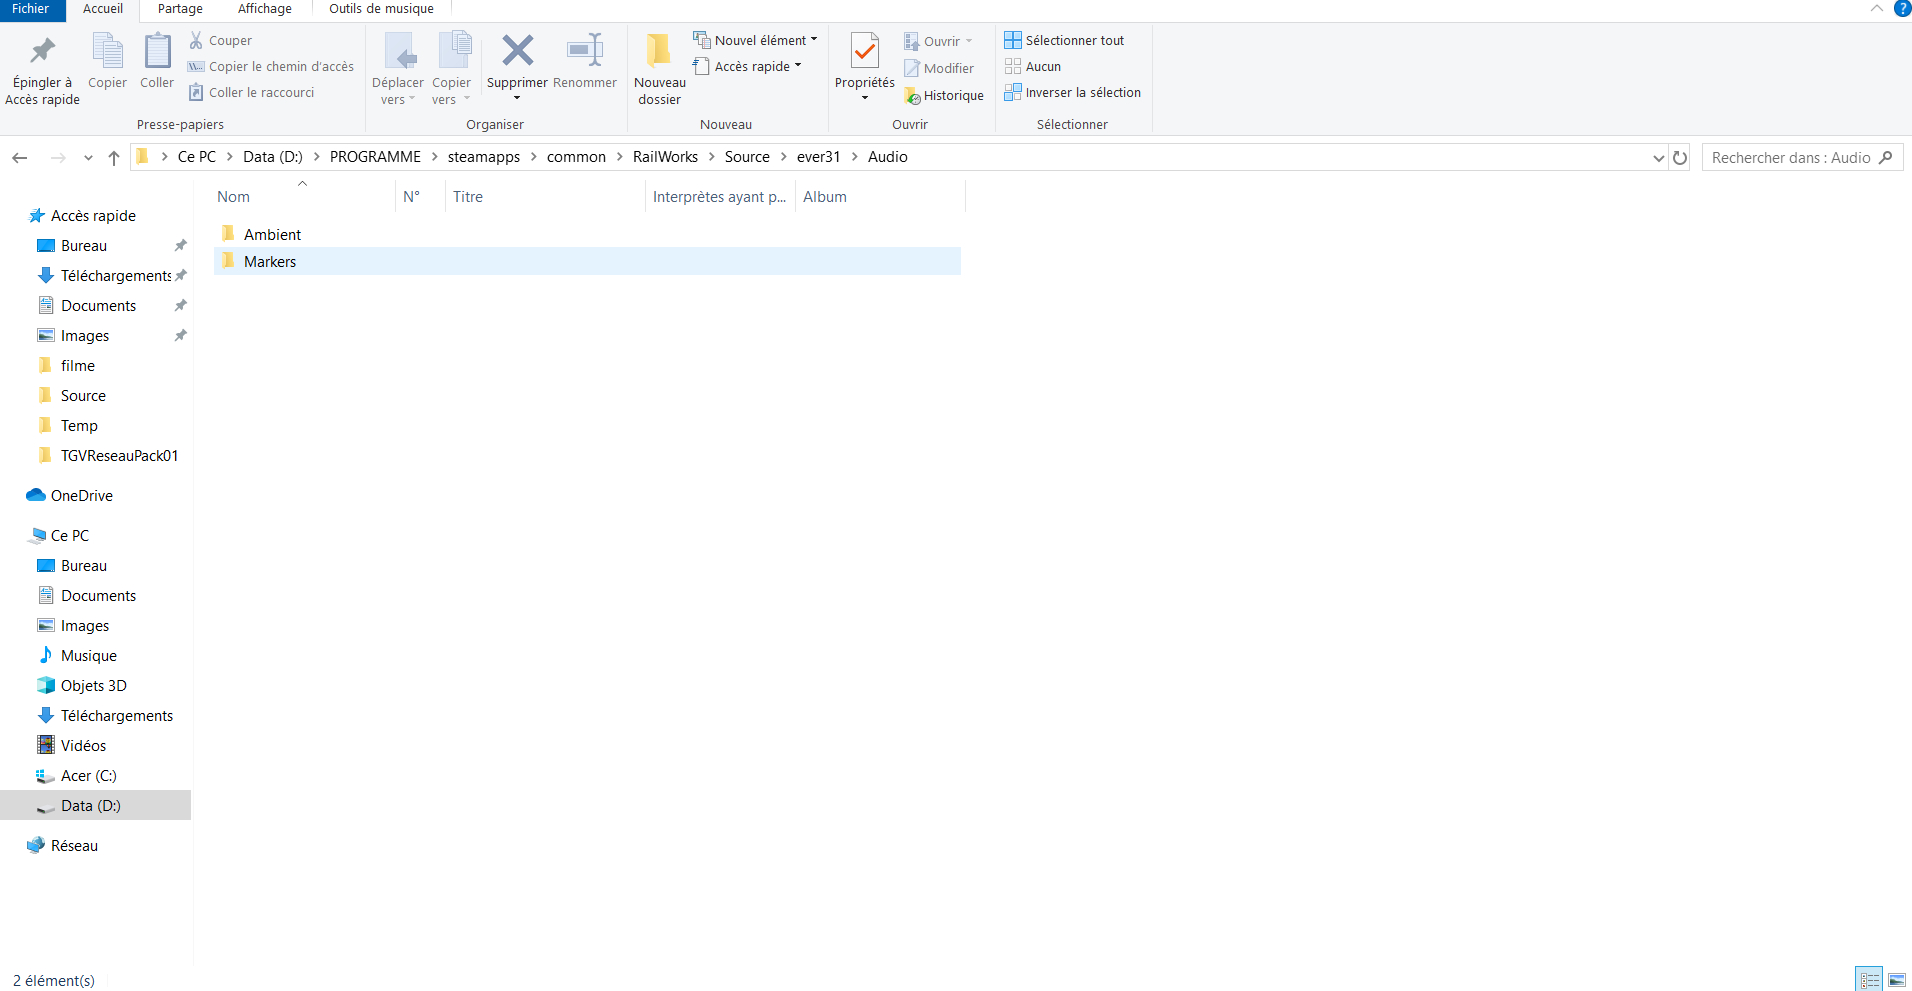Viewport: 1912px width, 991px height.
Task: Click the Rechercher dans : Audio field
Action: click(x=1790, y=158)
